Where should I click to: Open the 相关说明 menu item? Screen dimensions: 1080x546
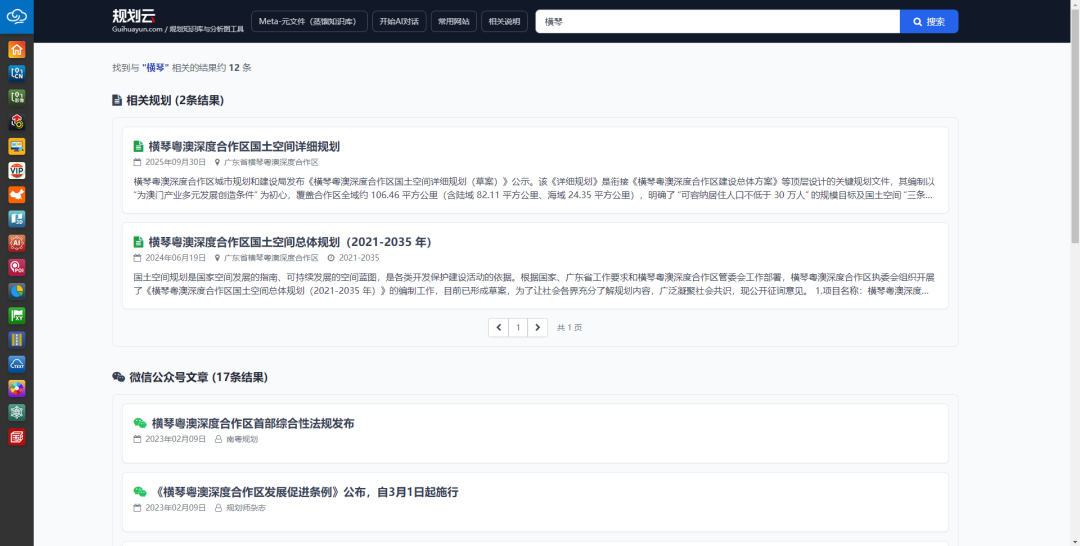click(x=504, y=21)
